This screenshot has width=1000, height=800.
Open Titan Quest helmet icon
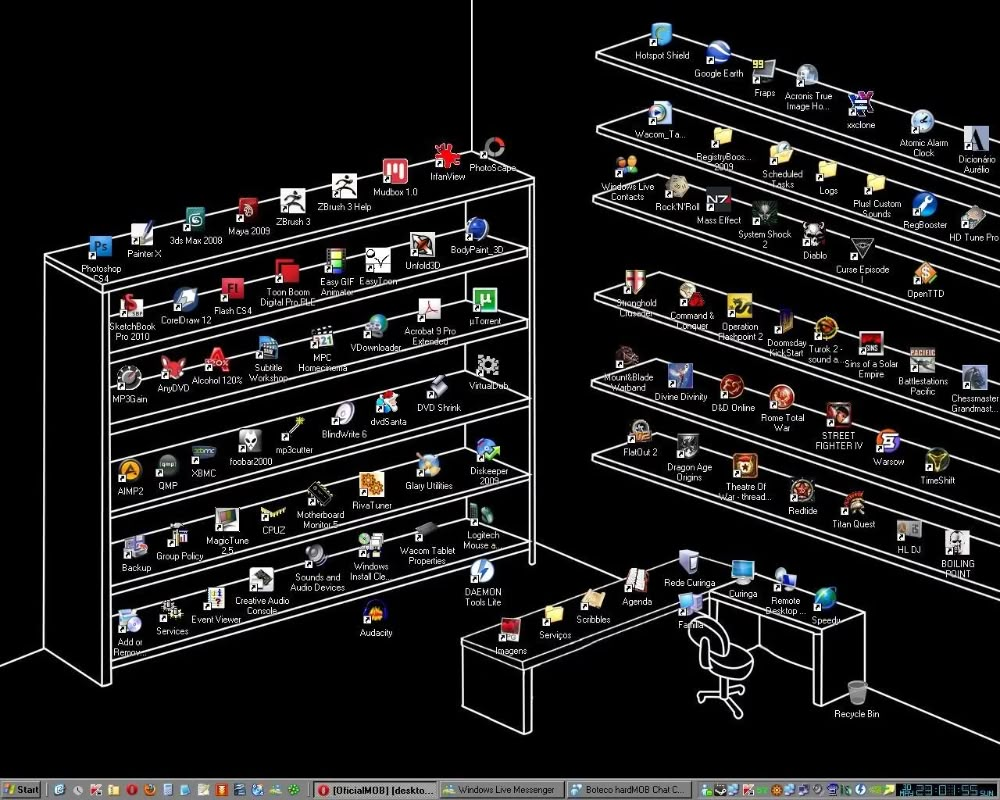pyautogui.click(x=853, y=504)
